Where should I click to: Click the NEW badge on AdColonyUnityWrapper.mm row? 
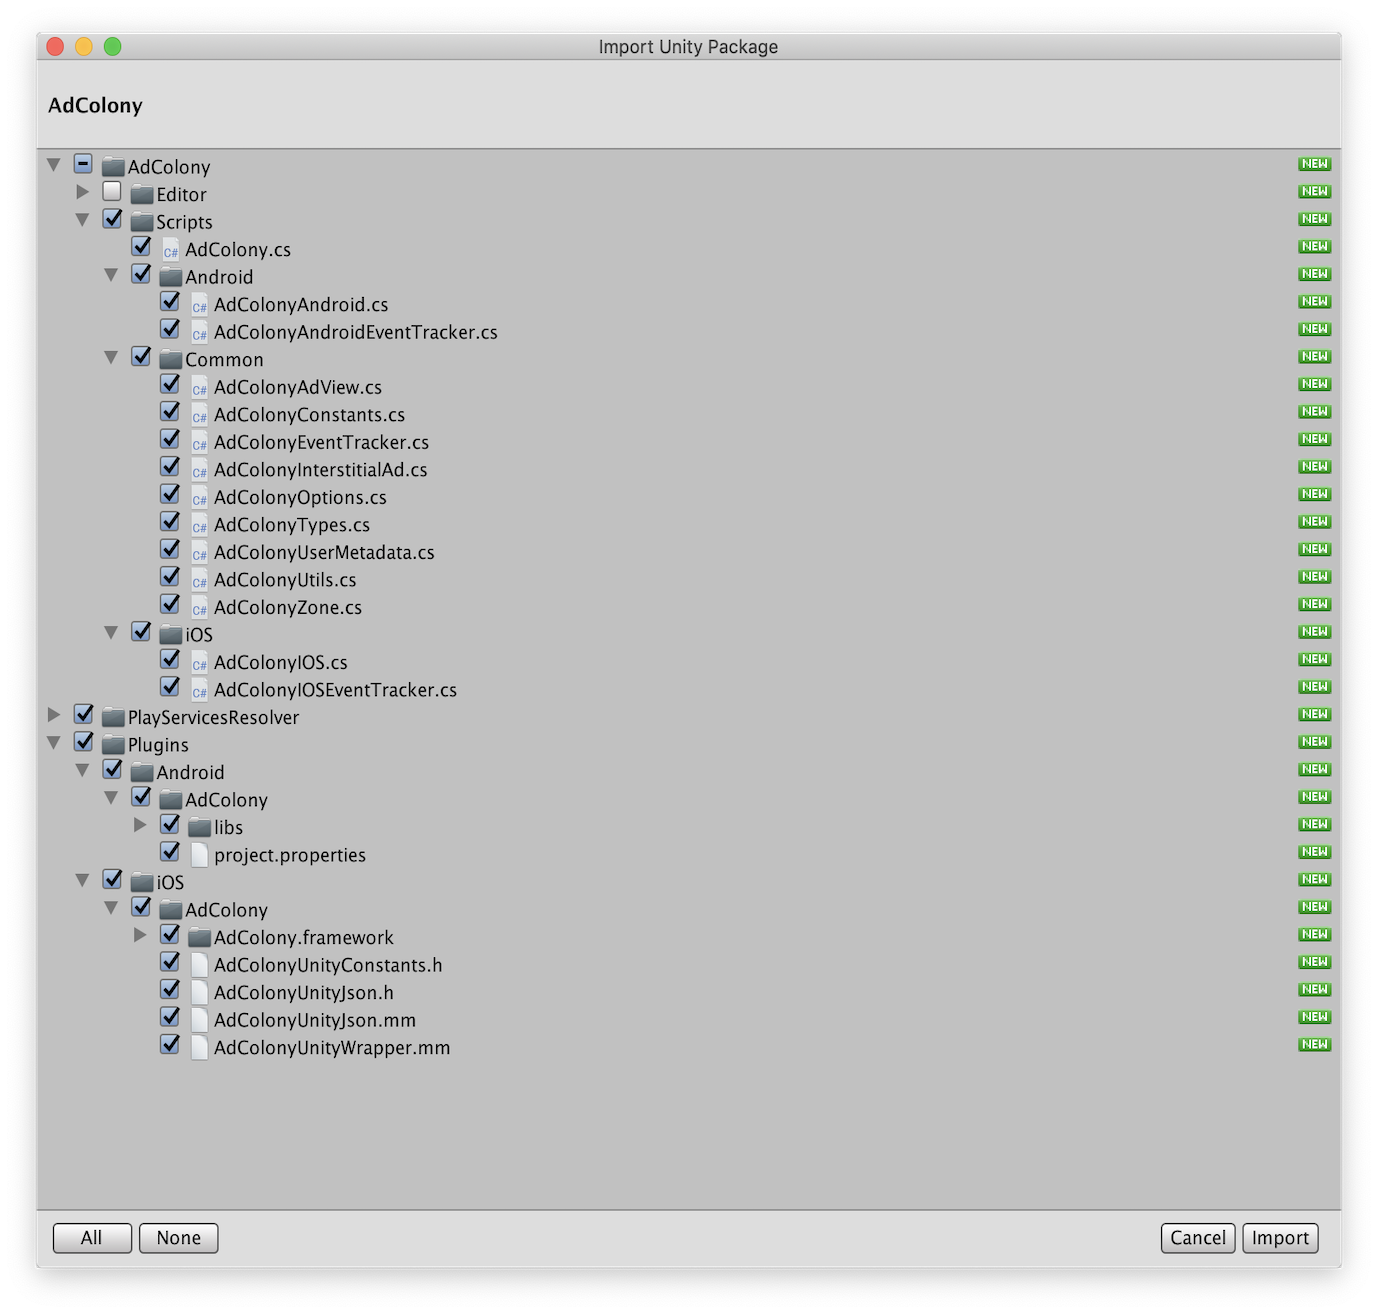click(1314, 1044)
